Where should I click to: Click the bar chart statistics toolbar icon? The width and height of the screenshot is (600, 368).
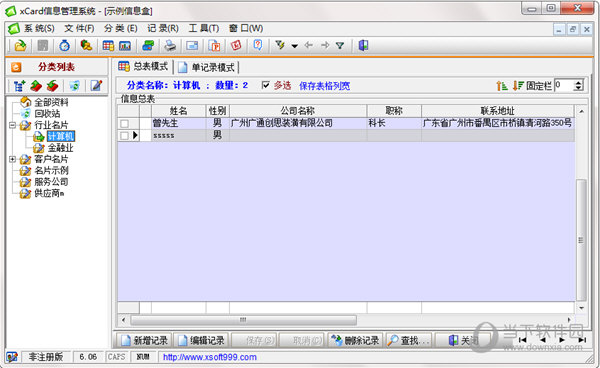(125, 46)
